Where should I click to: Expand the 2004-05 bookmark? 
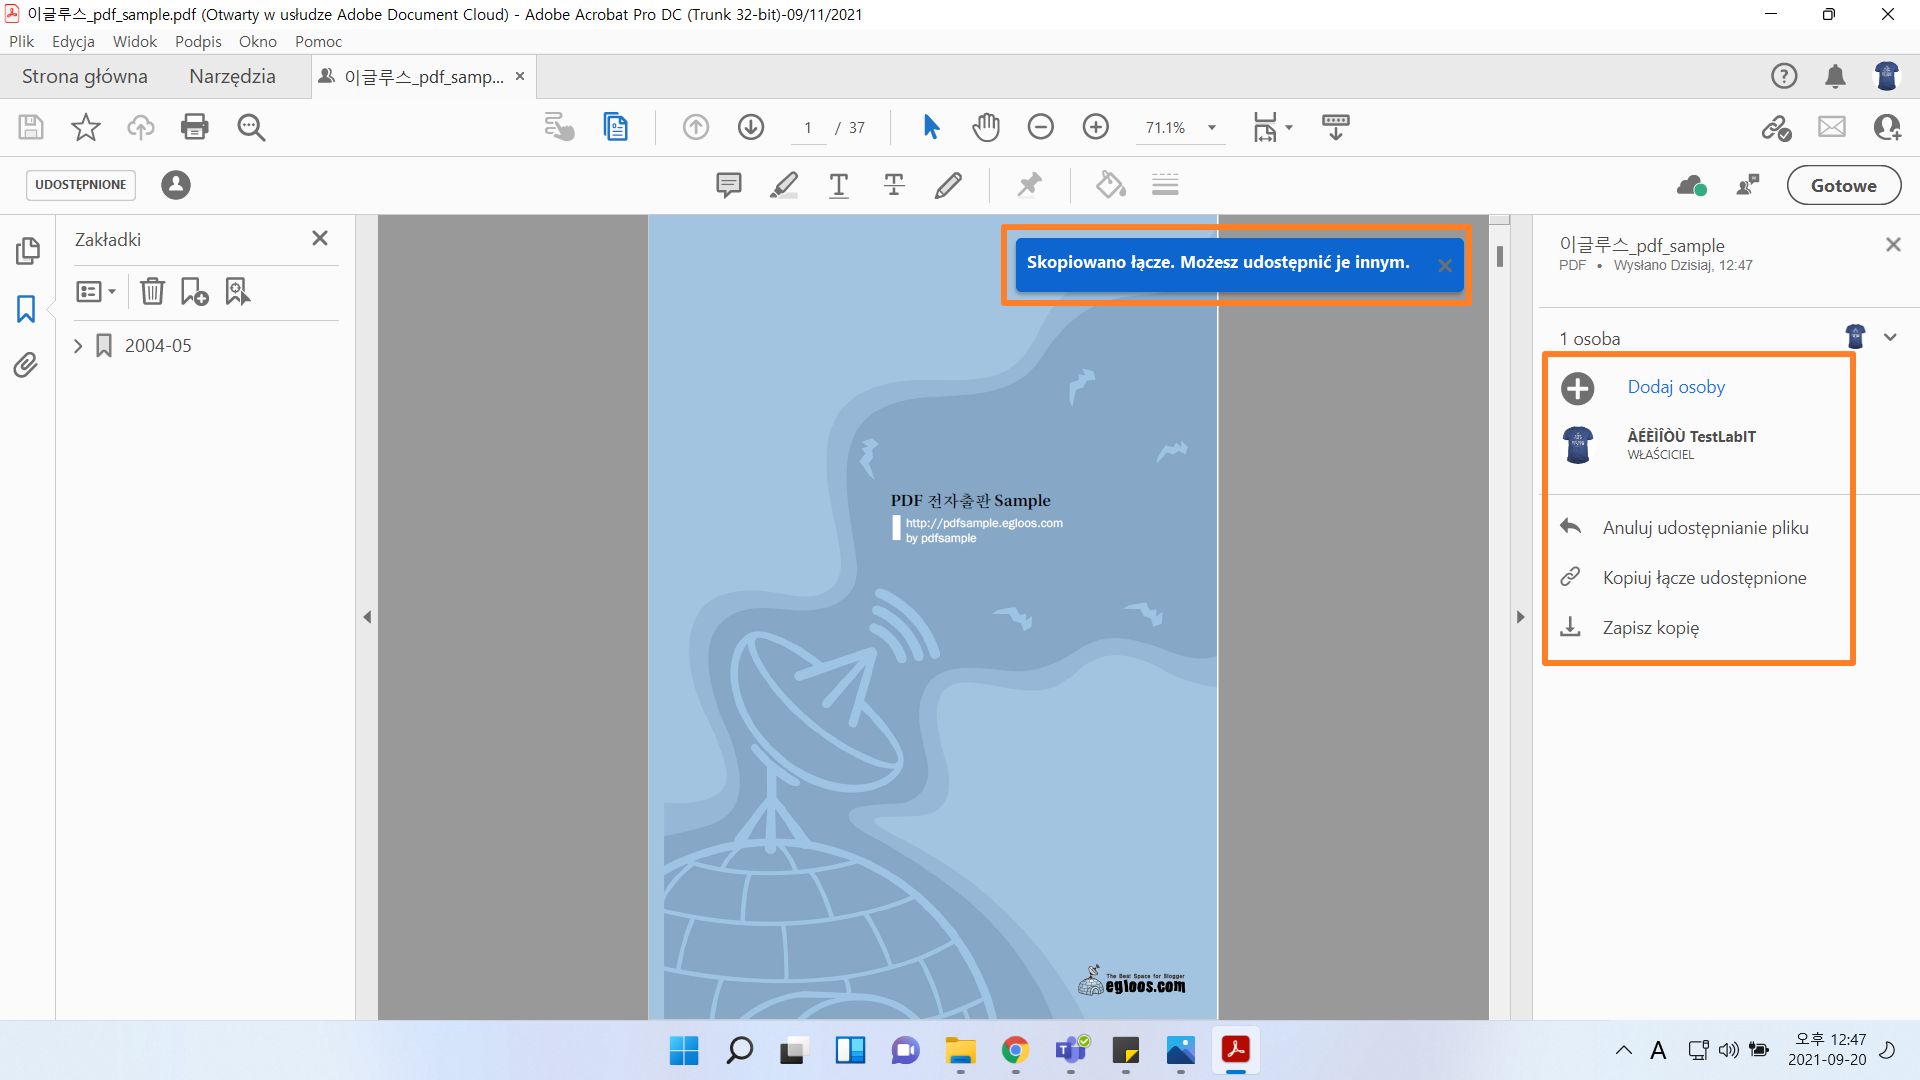[78, 346]
